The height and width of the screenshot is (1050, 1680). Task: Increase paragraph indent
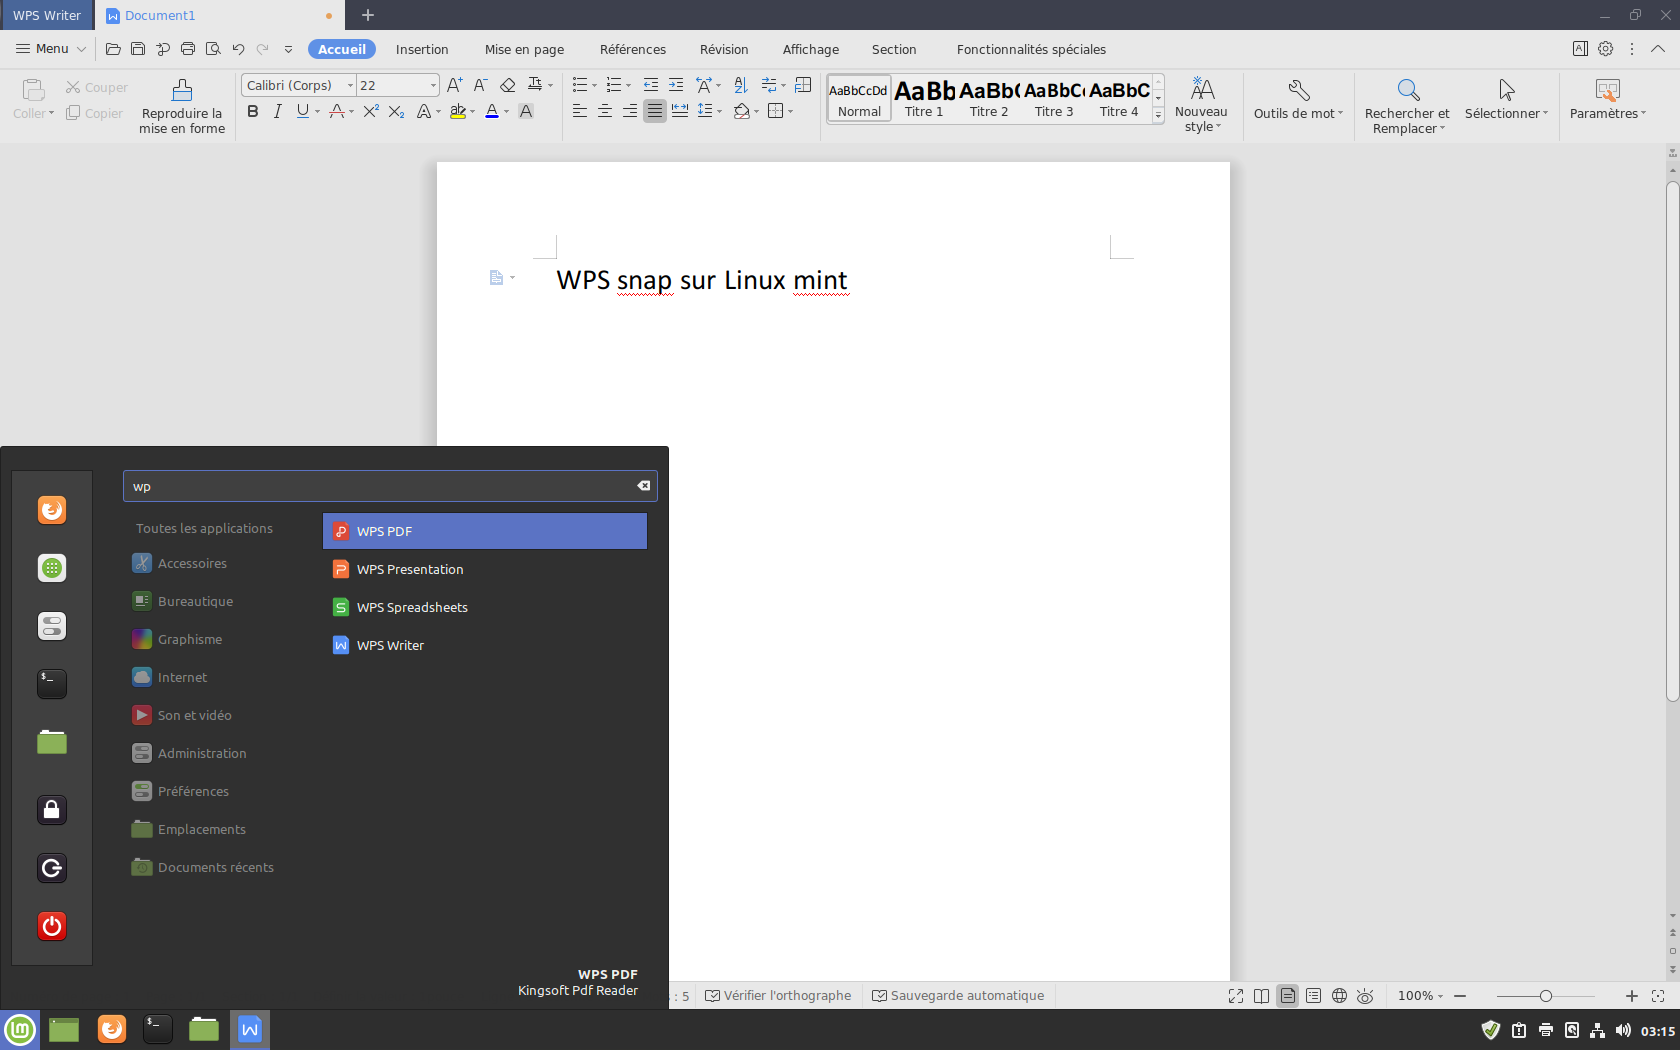676,85
